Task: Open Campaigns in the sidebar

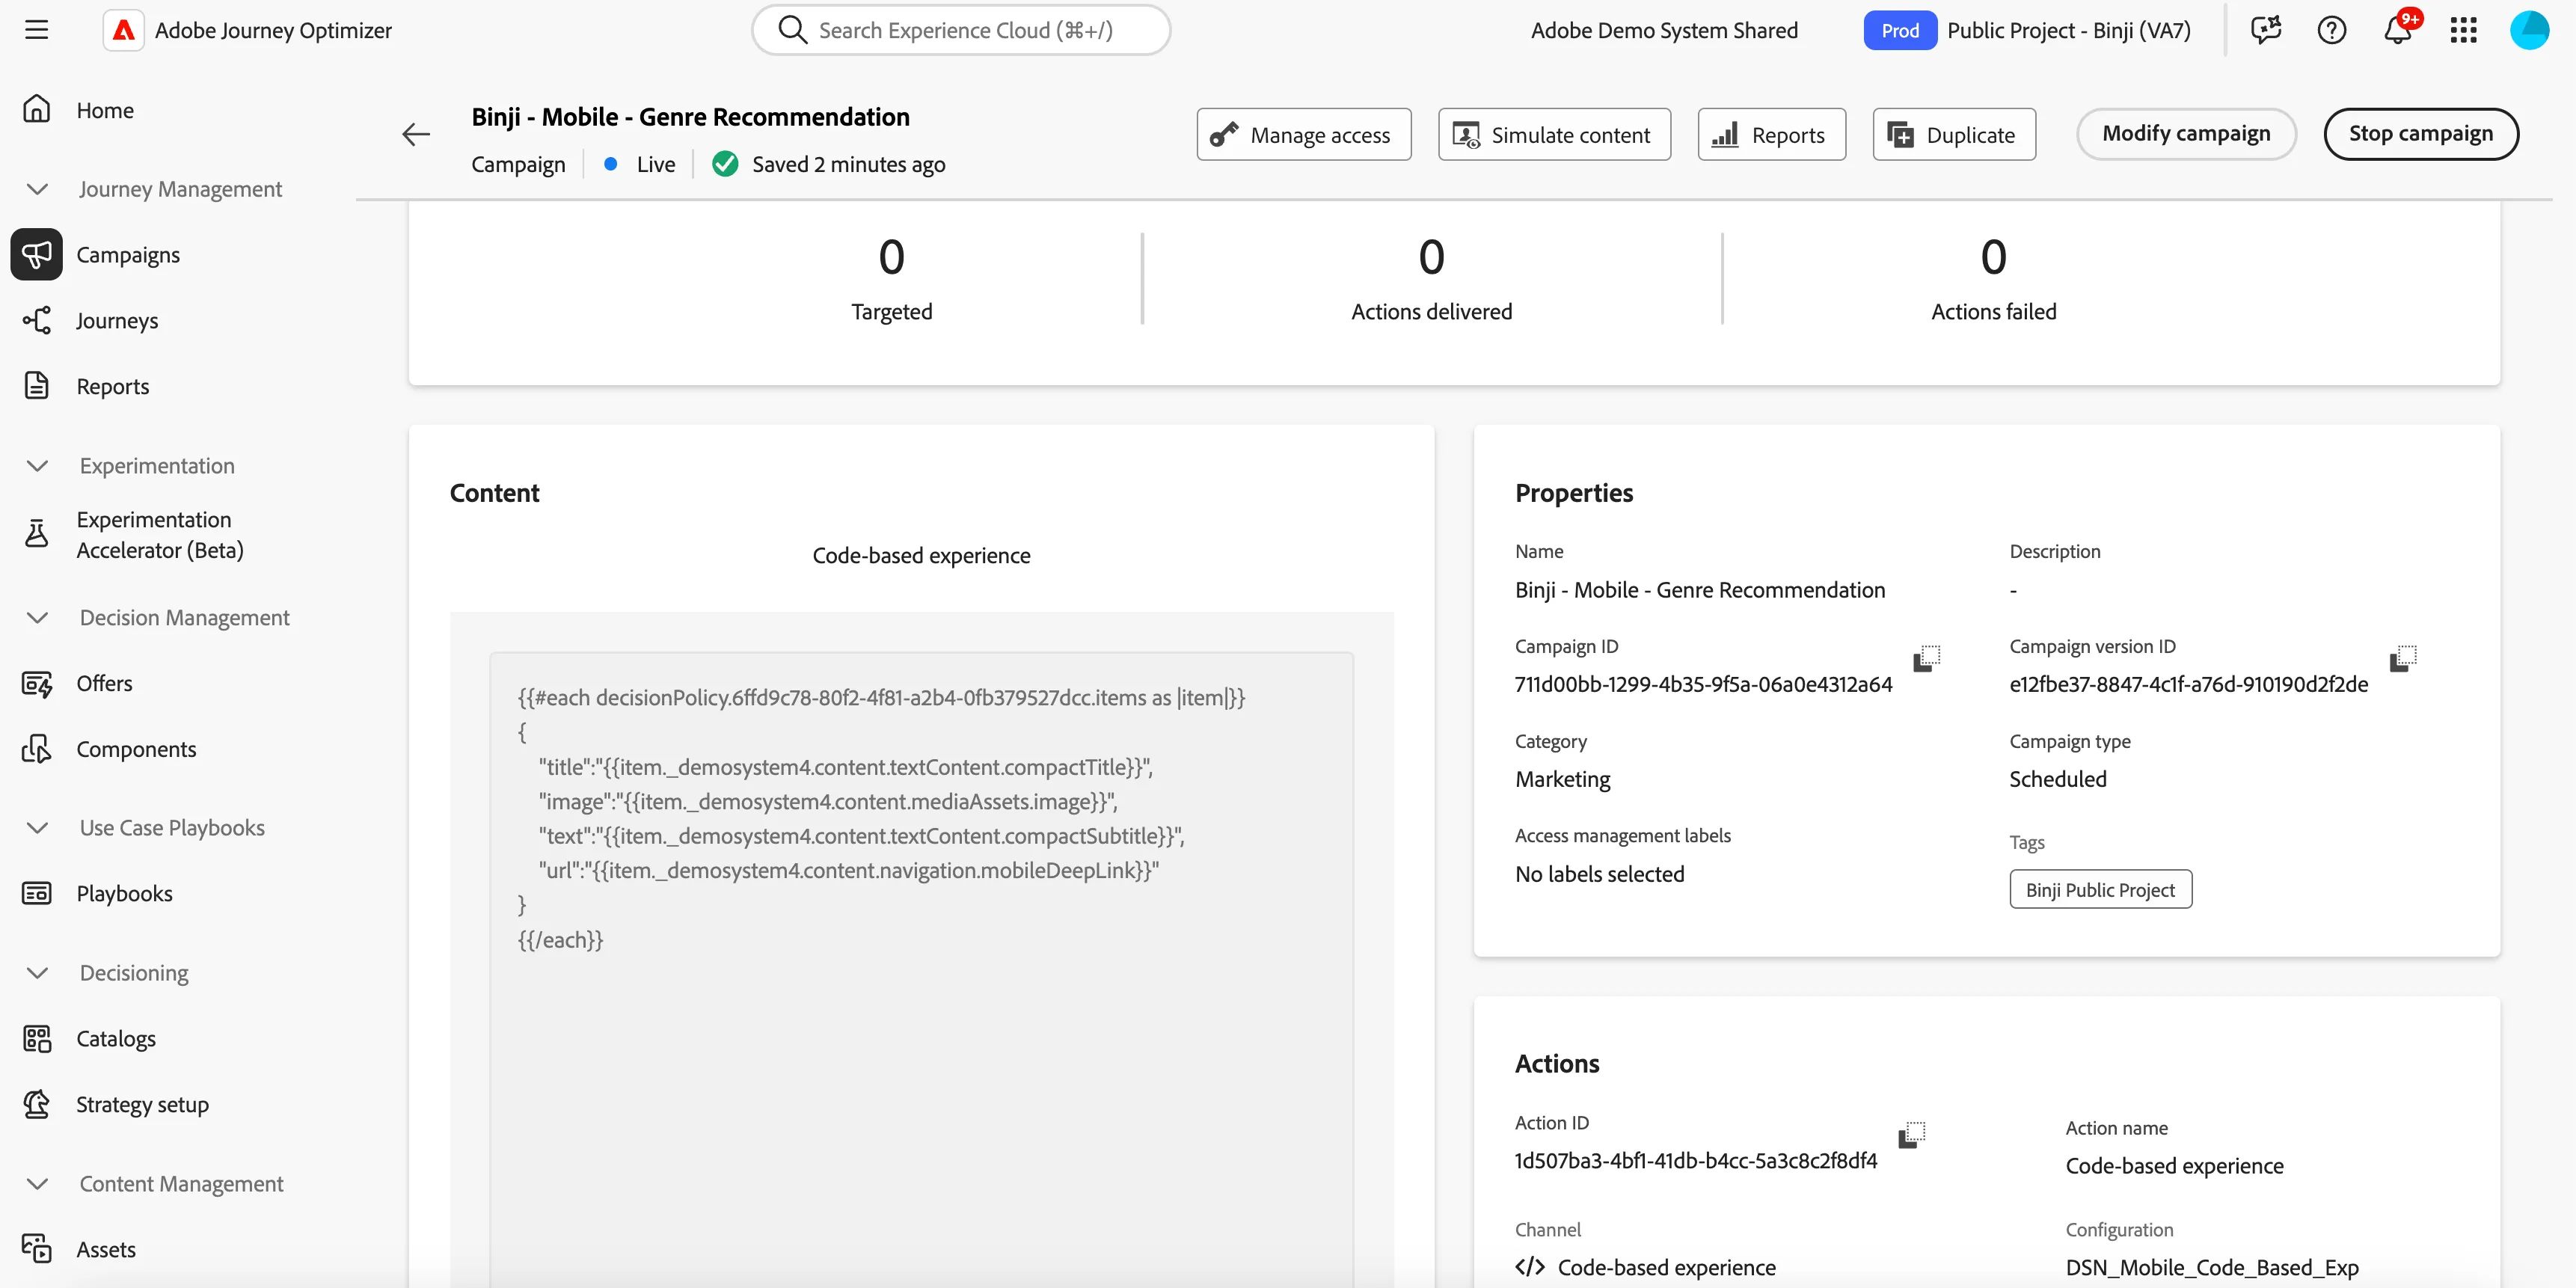Action: point(128,255)
